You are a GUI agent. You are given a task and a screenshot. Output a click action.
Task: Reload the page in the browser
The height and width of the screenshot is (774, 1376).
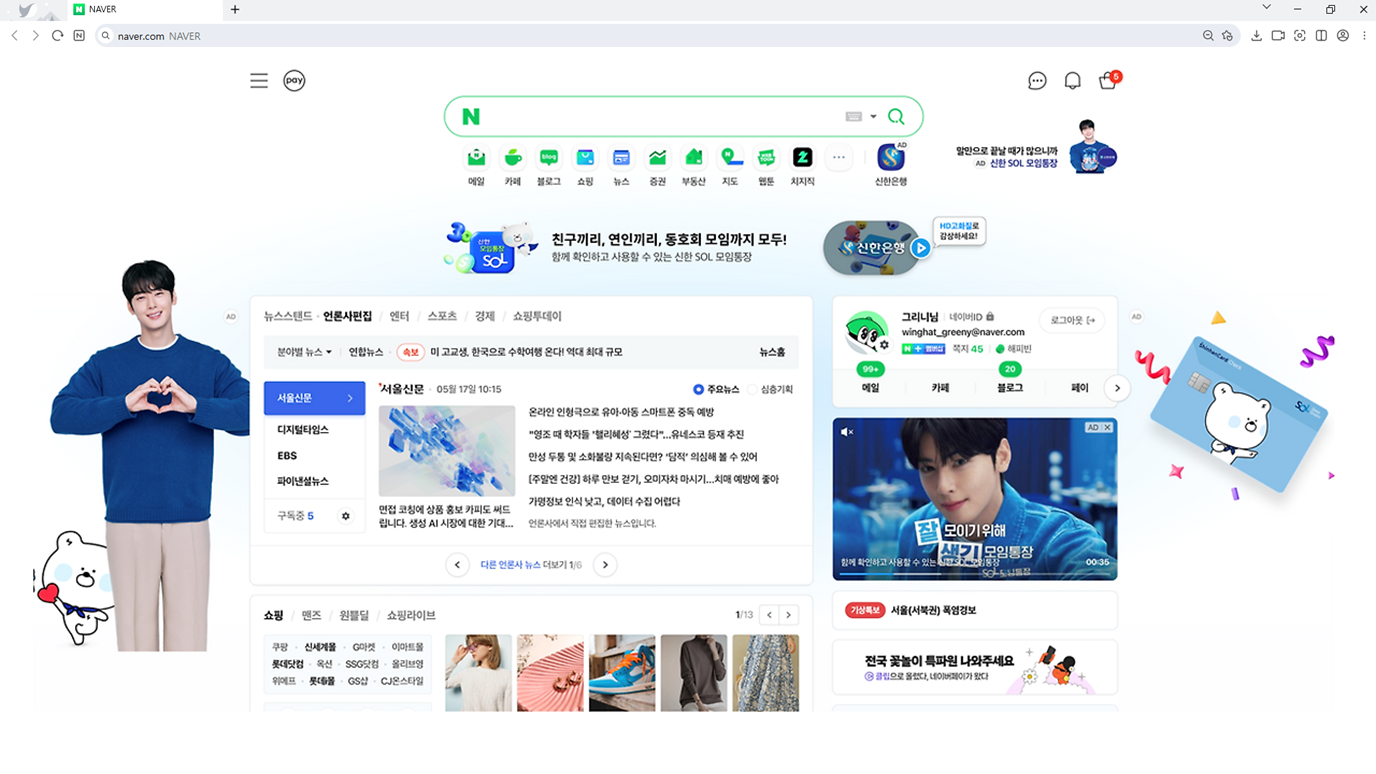point(57,35)
